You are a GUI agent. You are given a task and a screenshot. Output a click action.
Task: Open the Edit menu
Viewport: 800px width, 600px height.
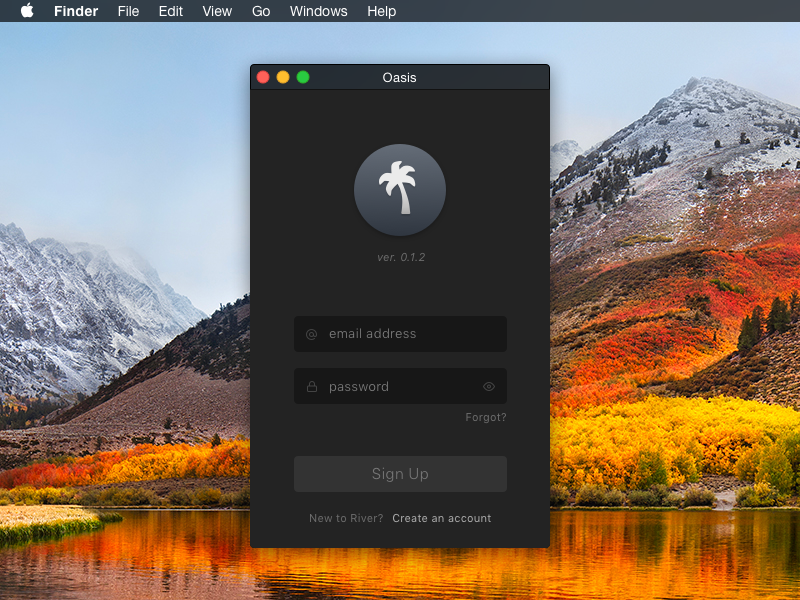click(x=170, y=11)
